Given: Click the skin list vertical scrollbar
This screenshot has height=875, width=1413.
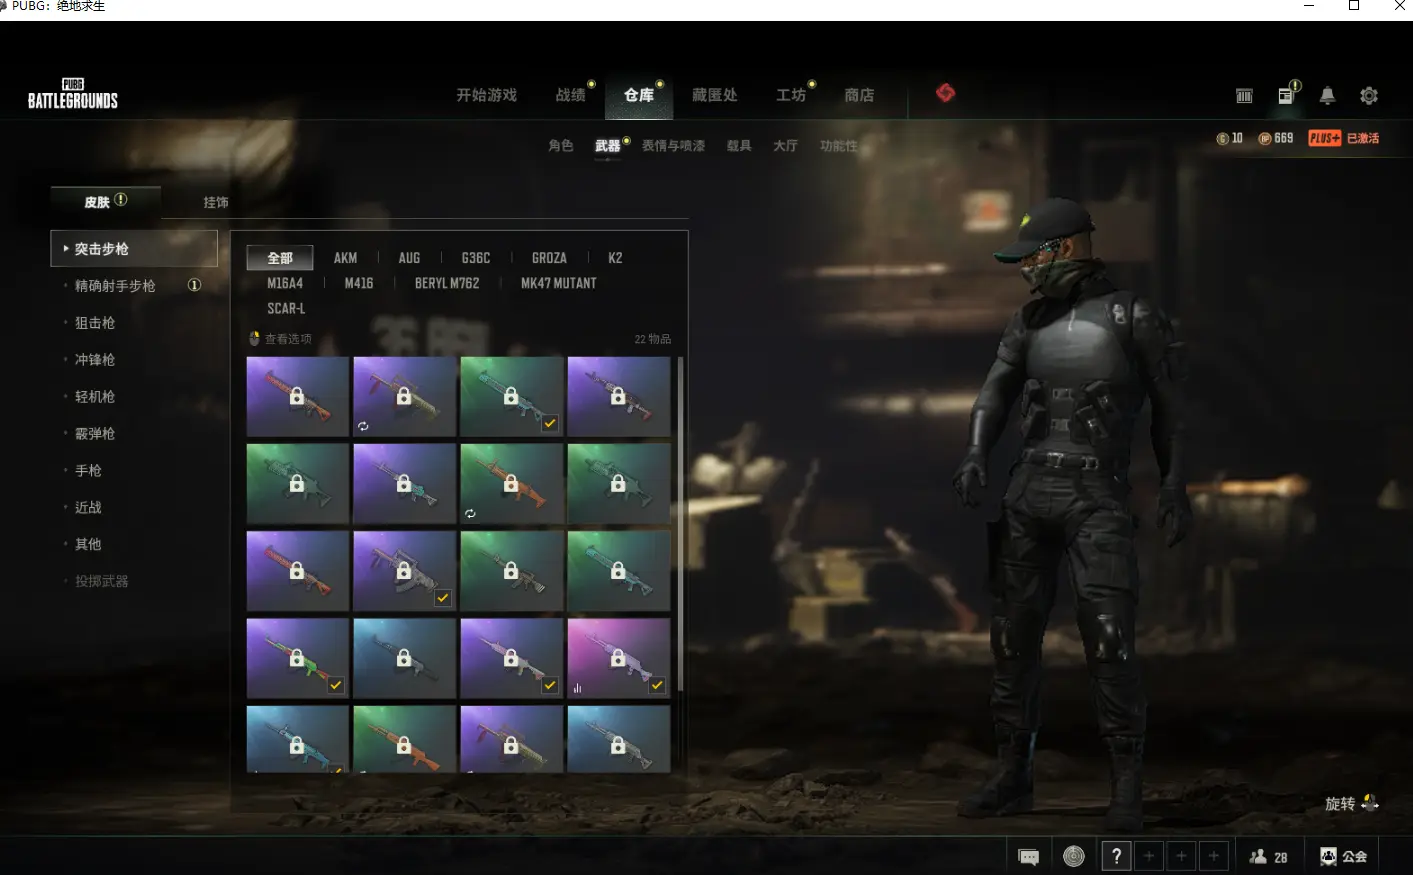Looking at the screenshot, I should point(681,520).
